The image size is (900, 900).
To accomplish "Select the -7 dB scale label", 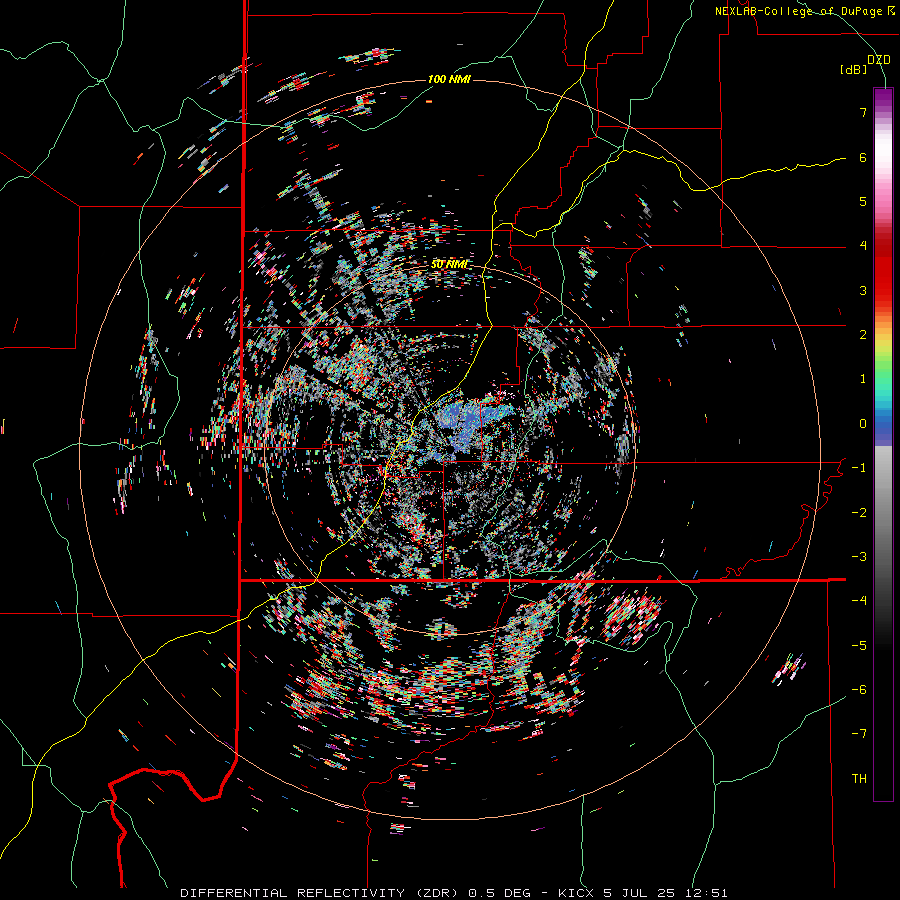I will tap(859, 734).
